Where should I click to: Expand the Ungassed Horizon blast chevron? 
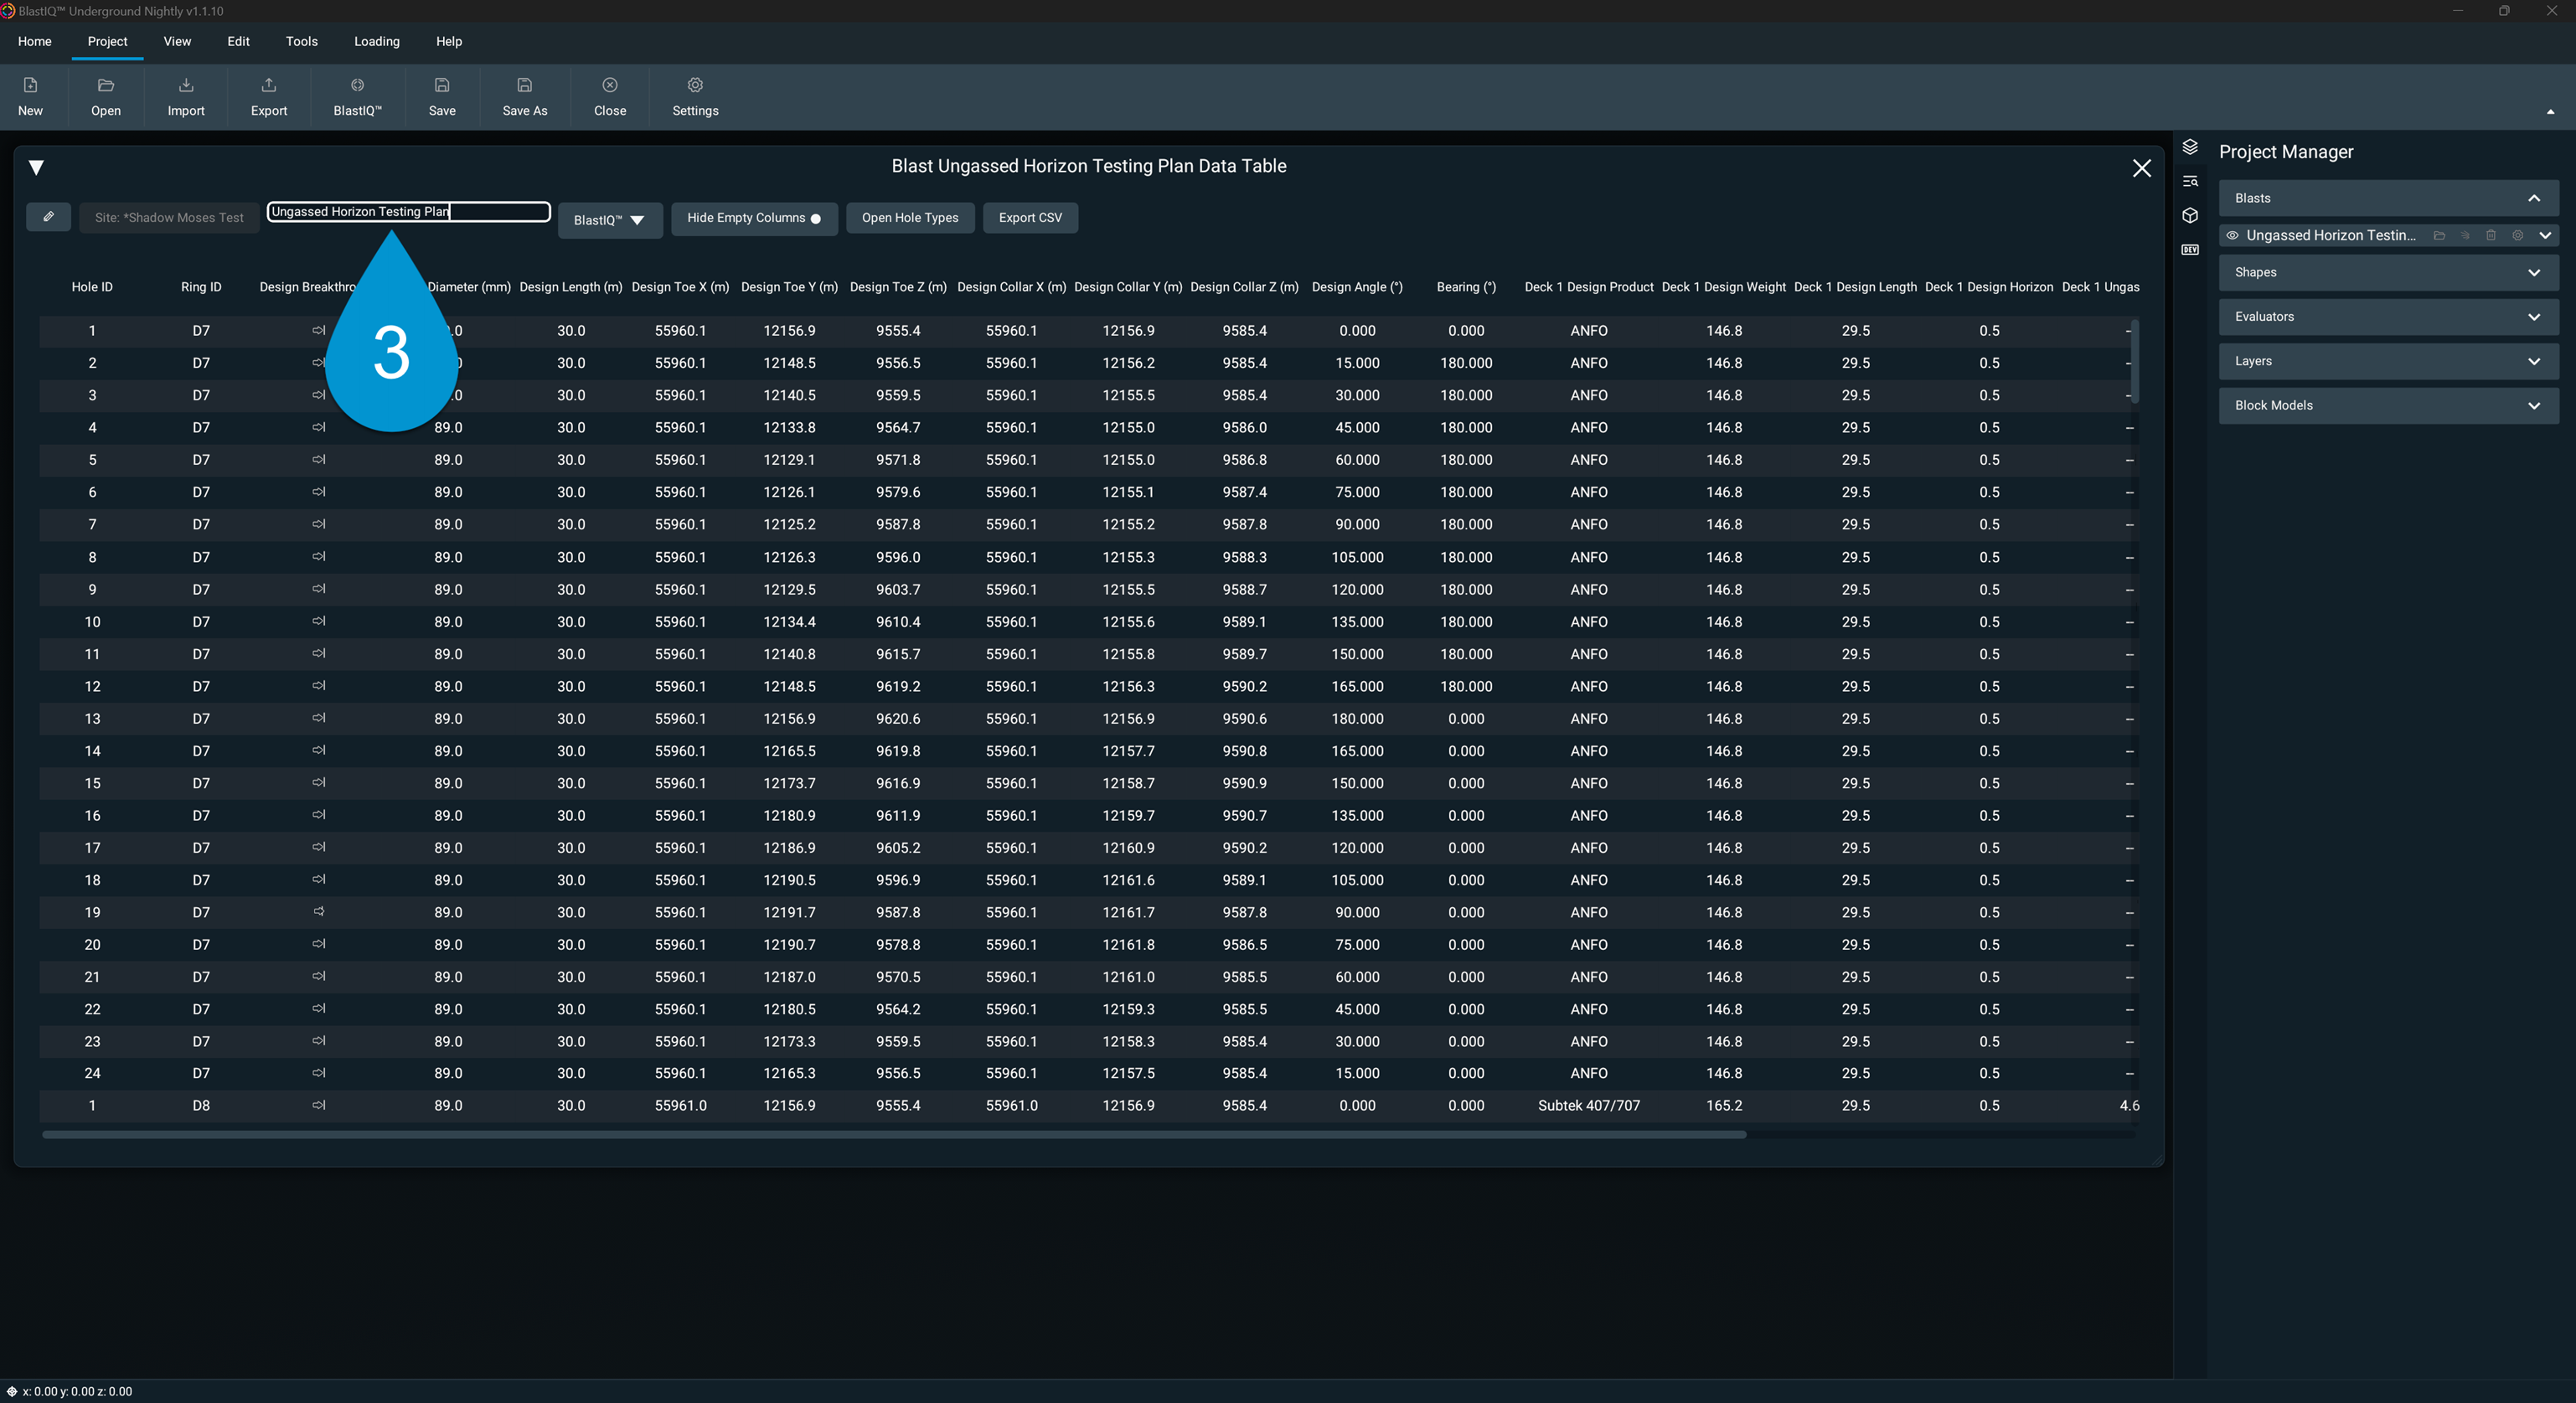[x=2545, y=236]
